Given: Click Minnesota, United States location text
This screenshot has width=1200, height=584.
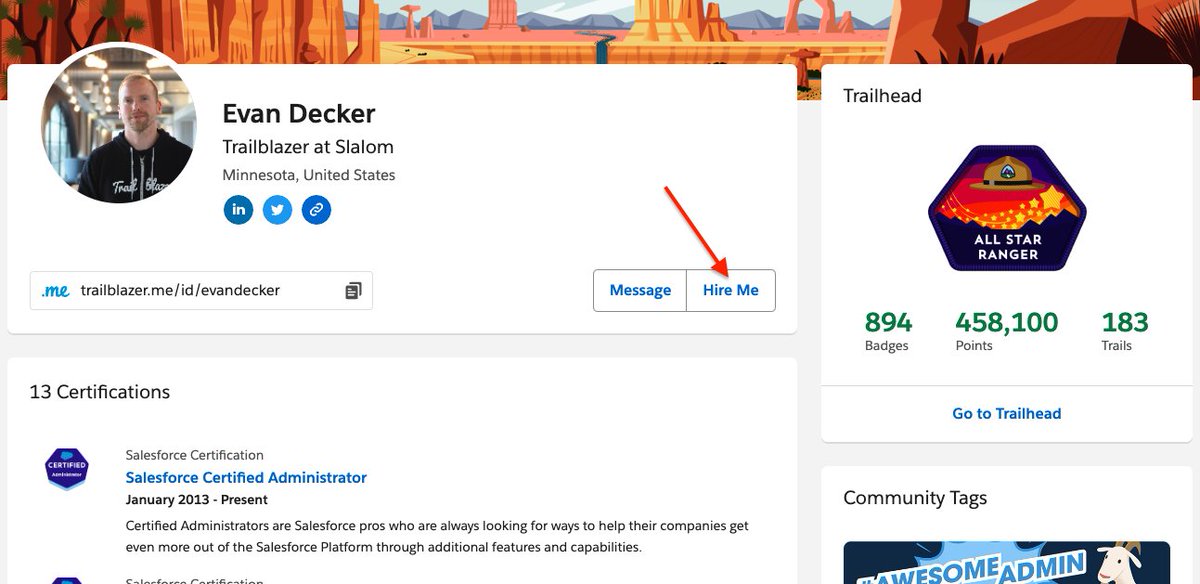Looking at the screenshot, I should coord(309,175).
